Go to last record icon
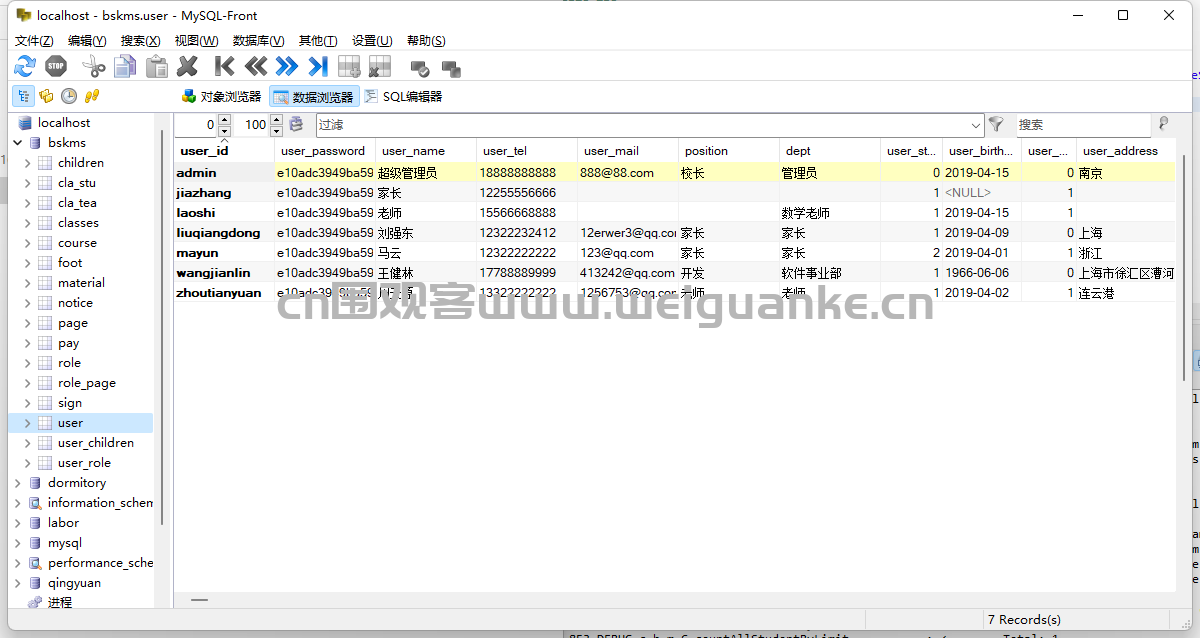The image size is (1200, 638). pos(318,67)
